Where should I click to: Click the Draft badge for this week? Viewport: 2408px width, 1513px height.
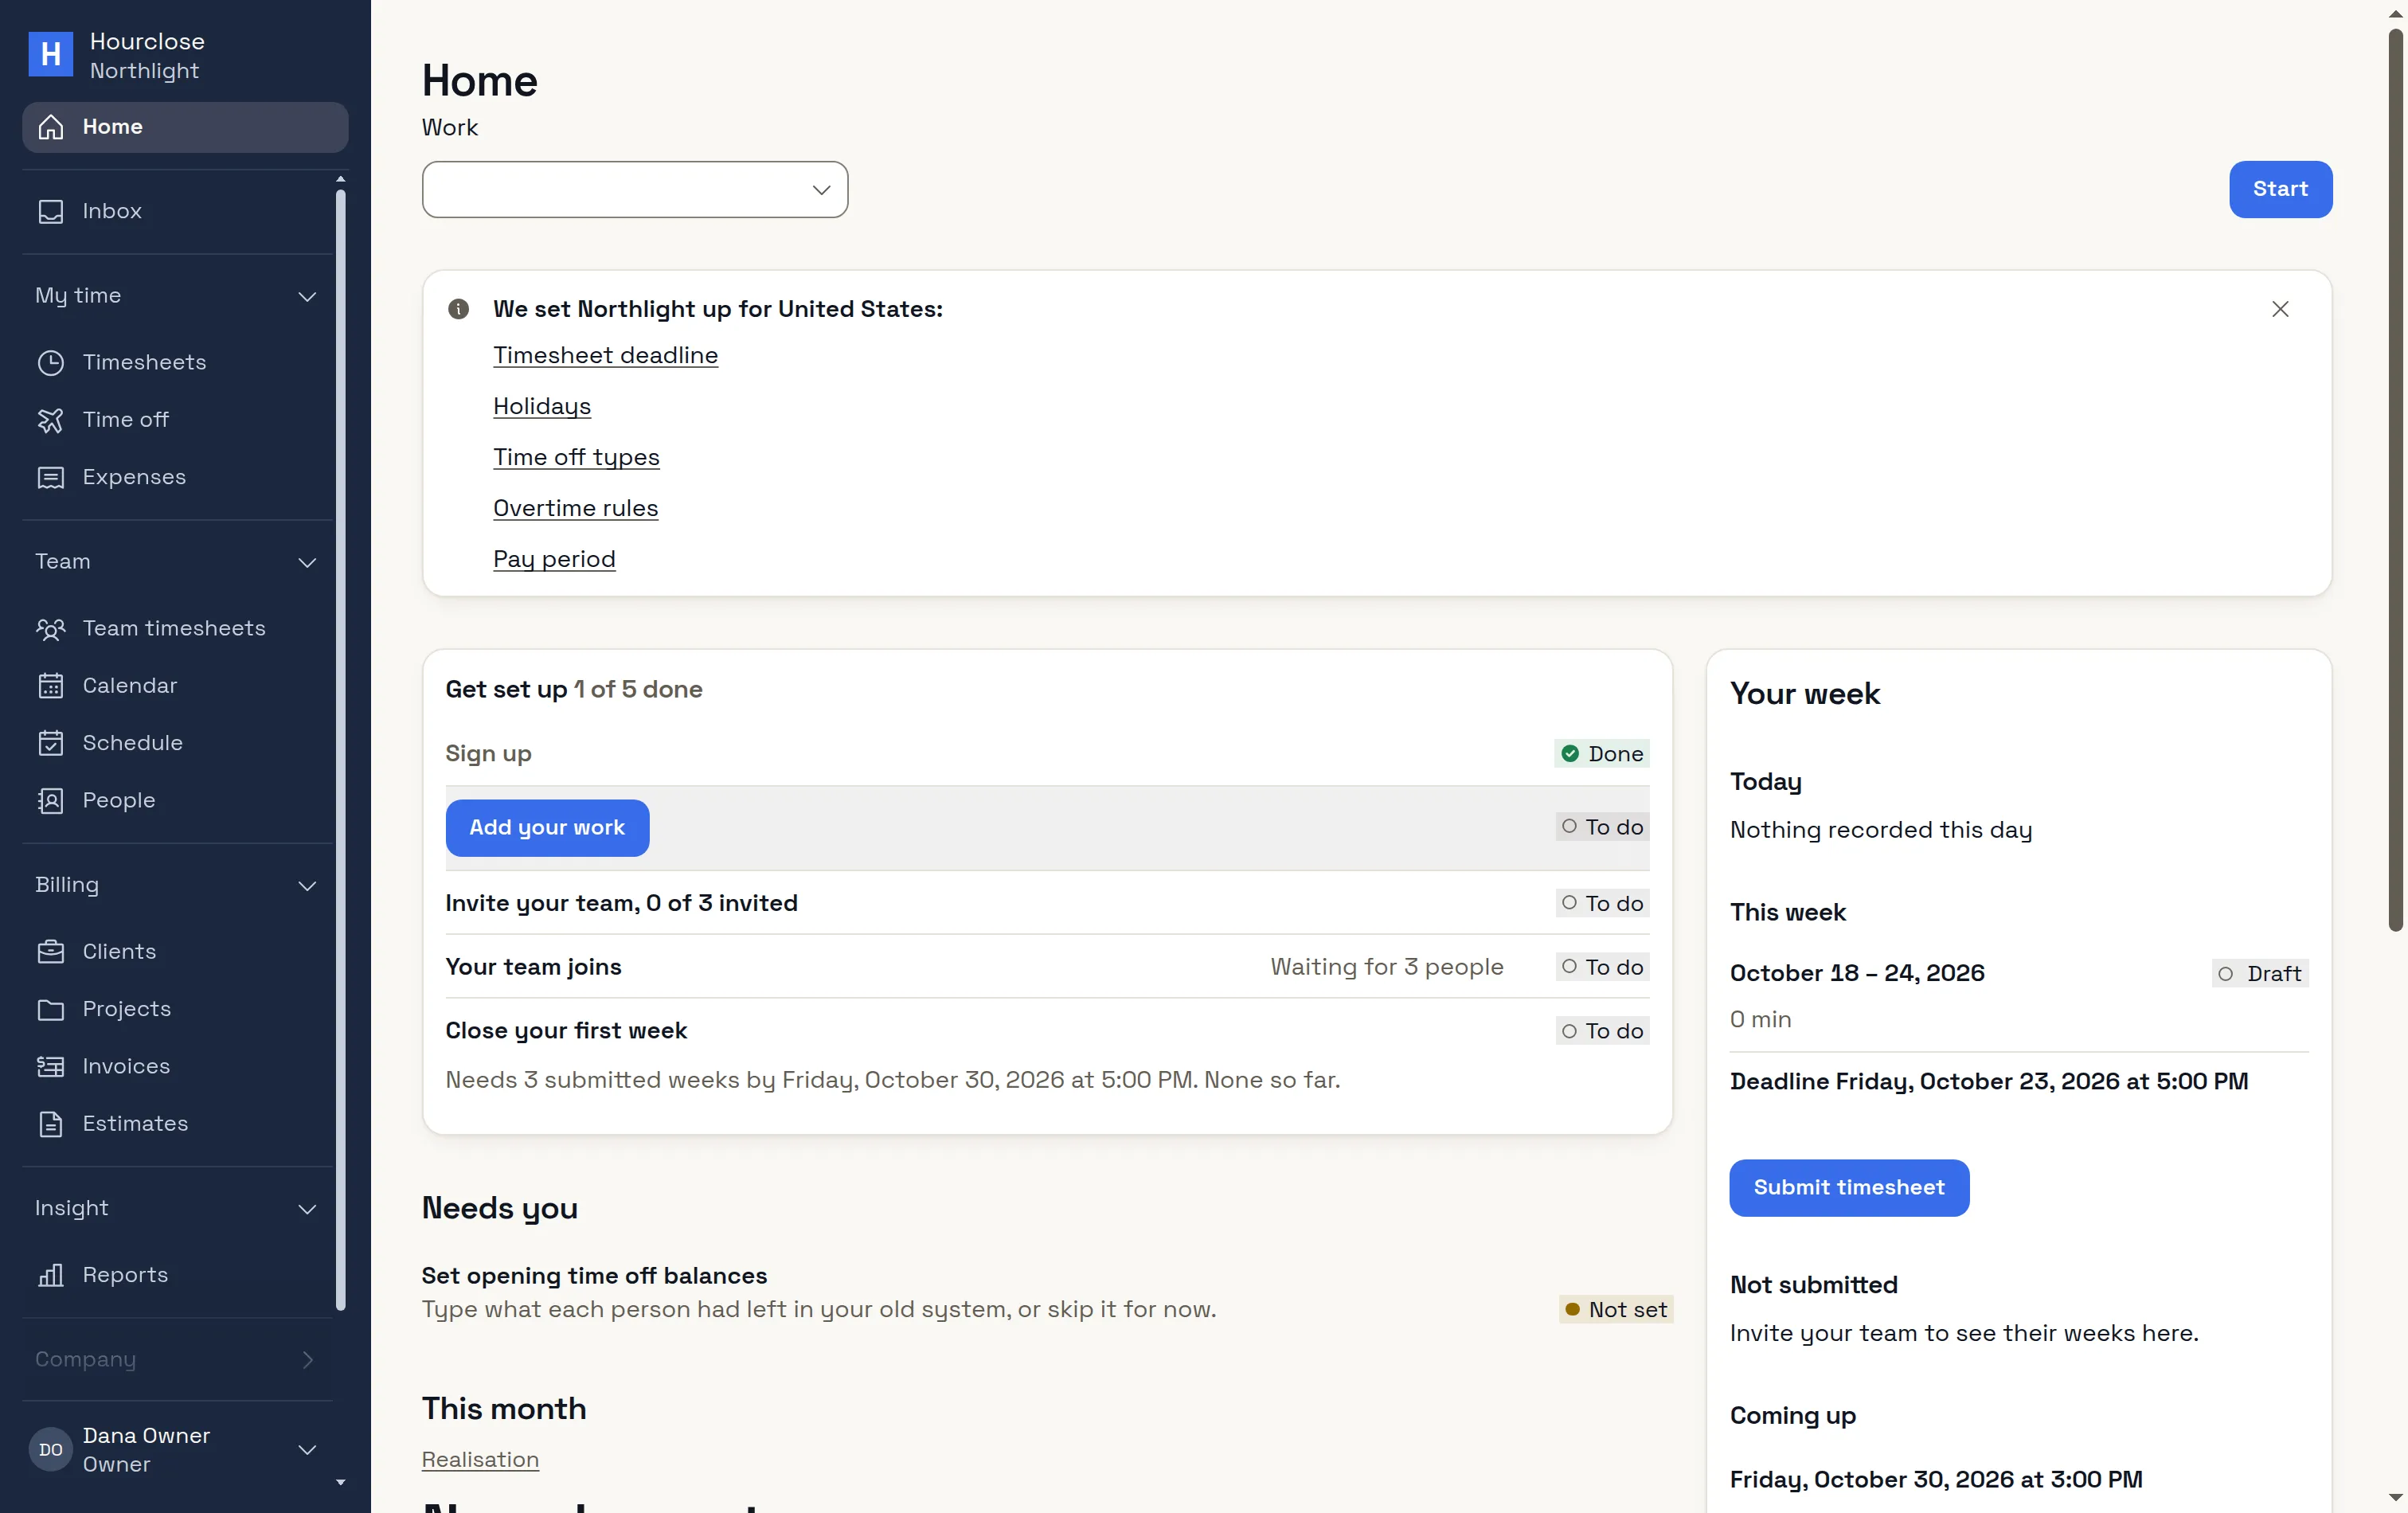[x=2260, y=974]
